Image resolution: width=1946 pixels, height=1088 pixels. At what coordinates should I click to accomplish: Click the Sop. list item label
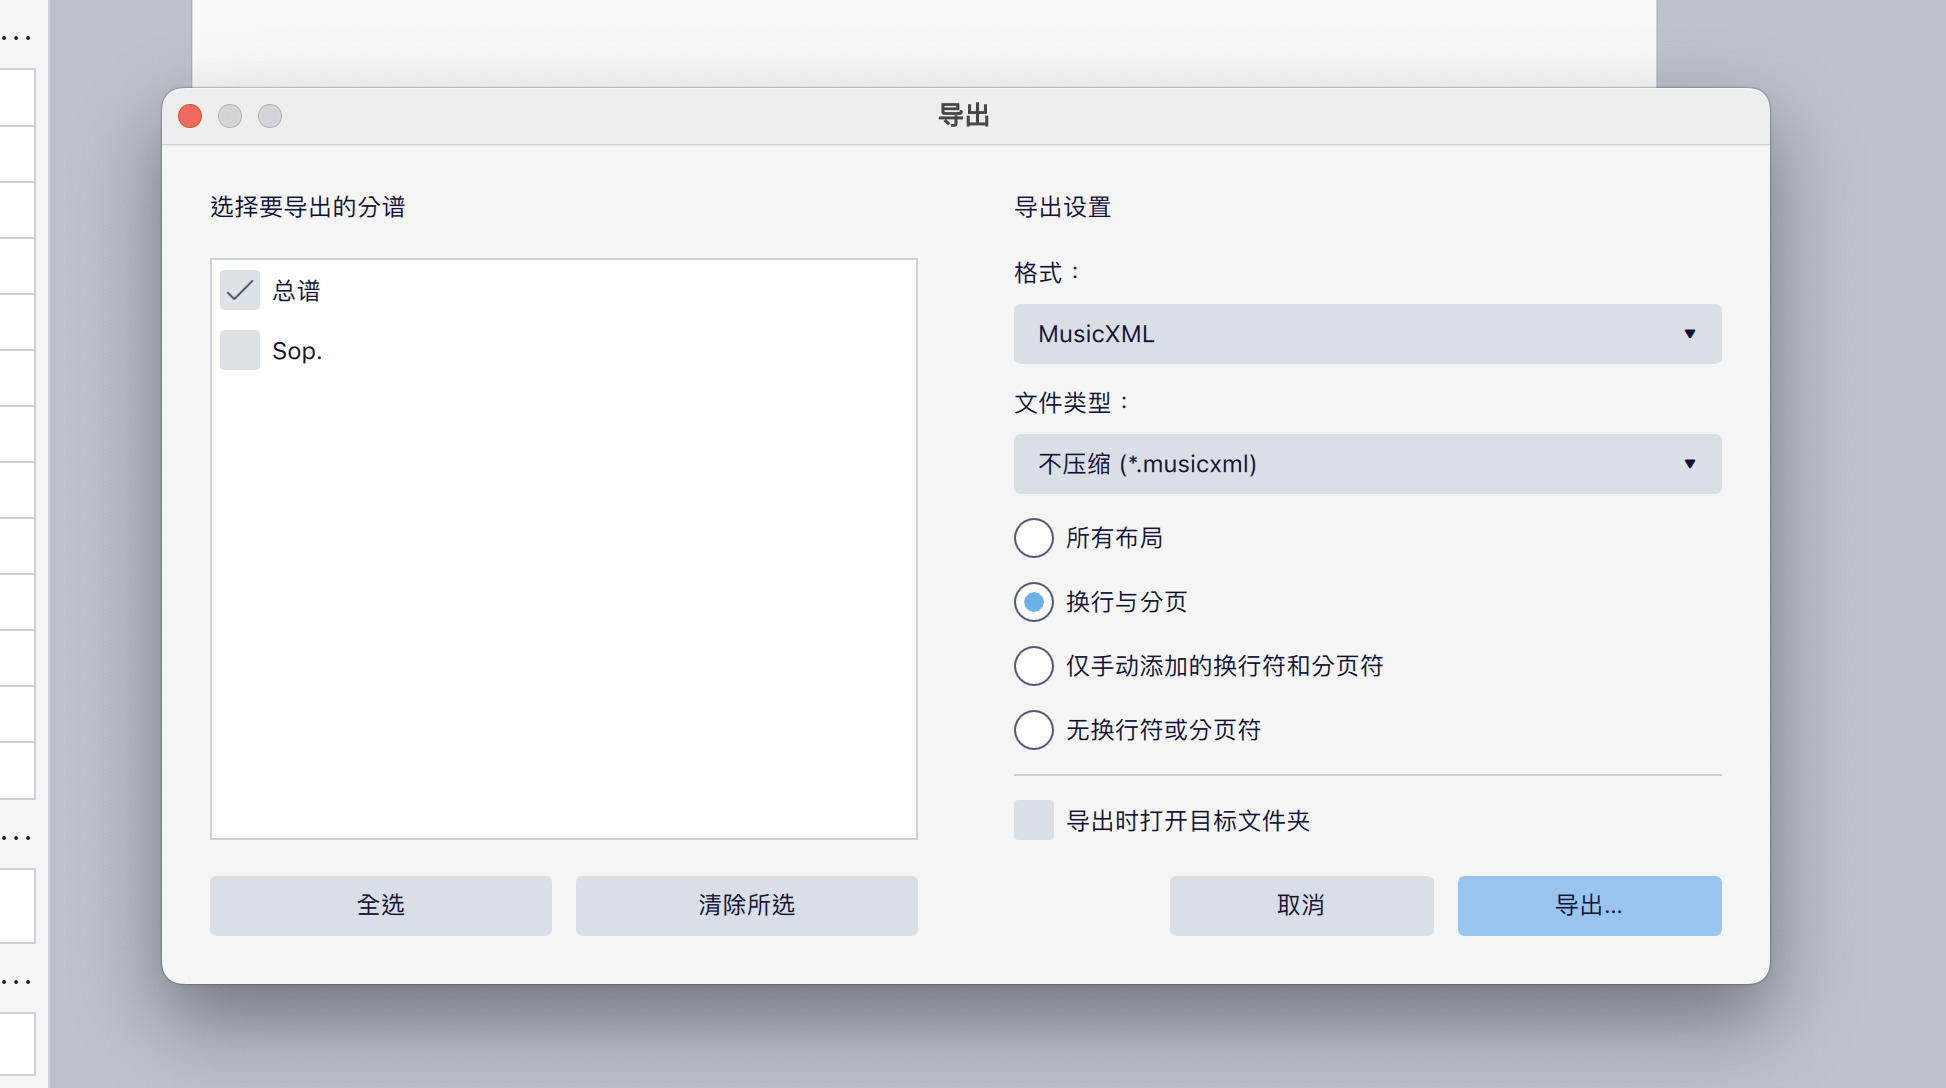tap(297, 351)
